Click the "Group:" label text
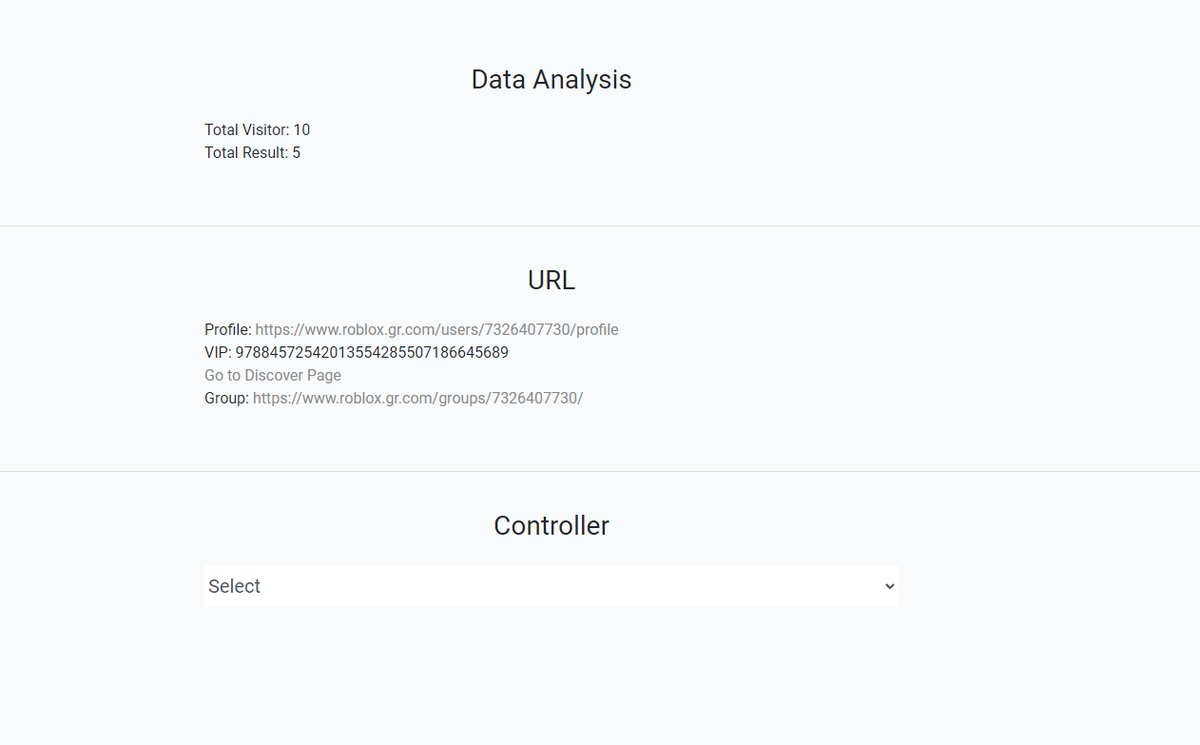Screen dimensions: 1200x745 (x=227, y=398)
